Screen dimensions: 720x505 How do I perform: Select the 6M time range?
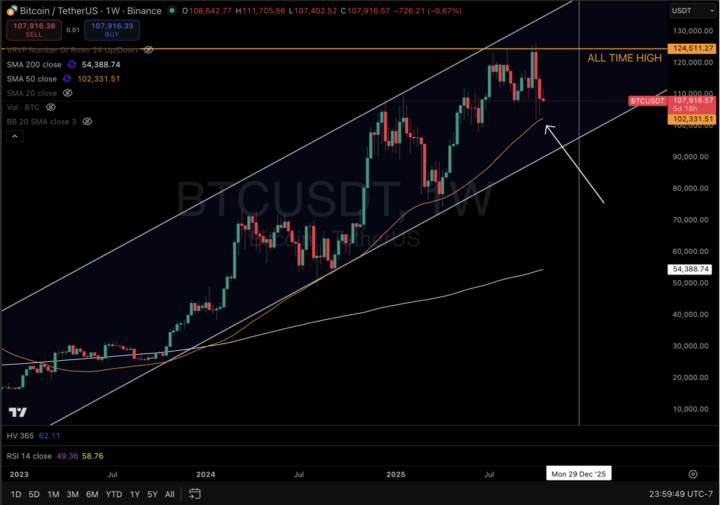coord(92,494)
